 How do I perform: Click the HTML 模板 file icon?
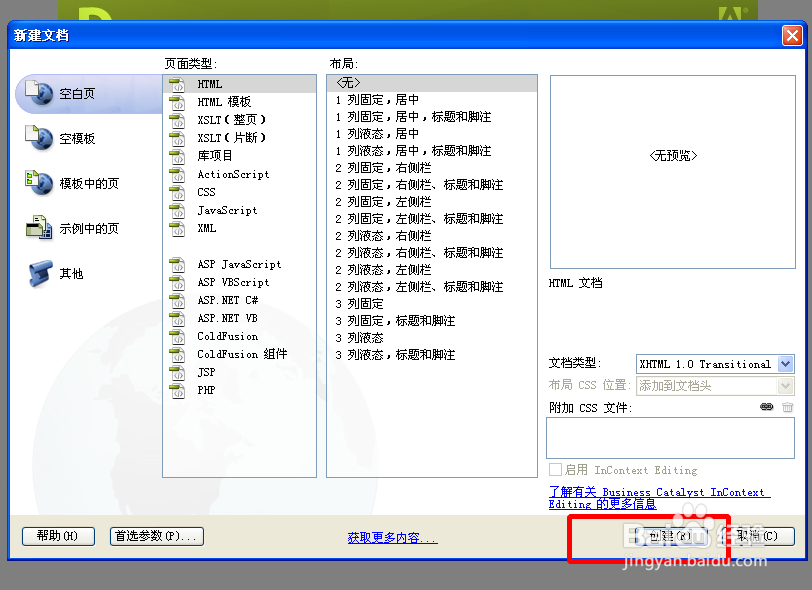coord(177,102)
